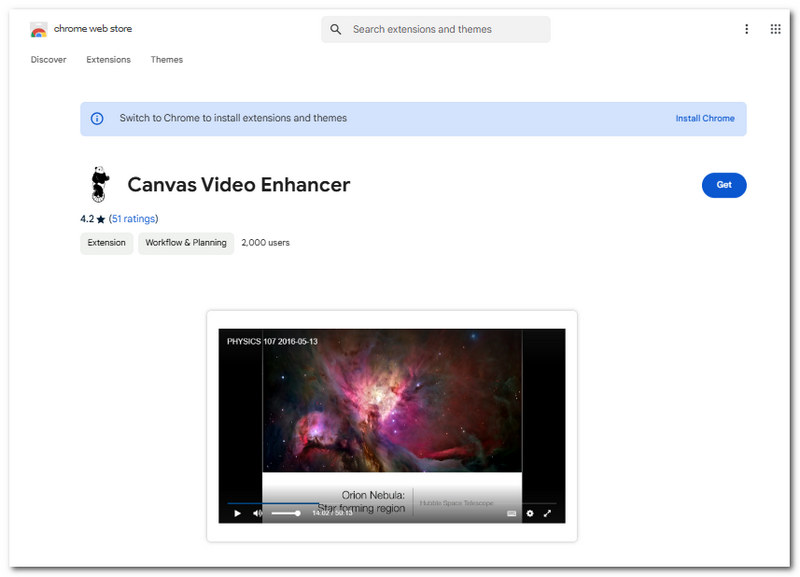Switch to the Extensions tab
Viewport: 800px width, 577px height.
point(108,60)
